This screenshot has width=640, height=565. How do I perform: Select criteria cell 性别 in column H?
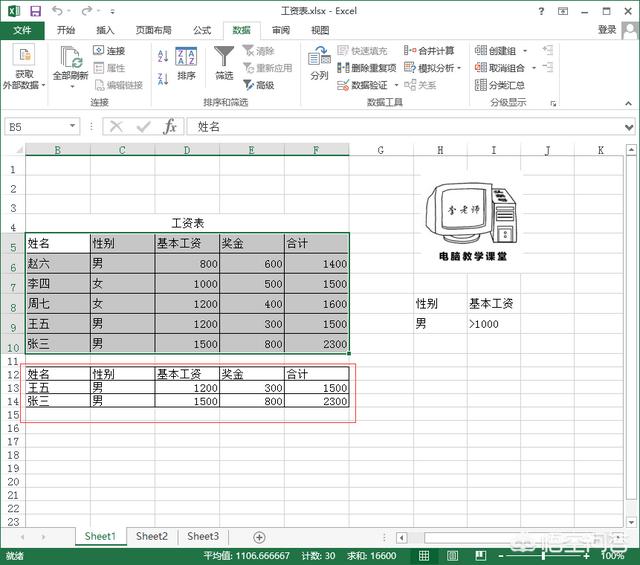(440, 304)
